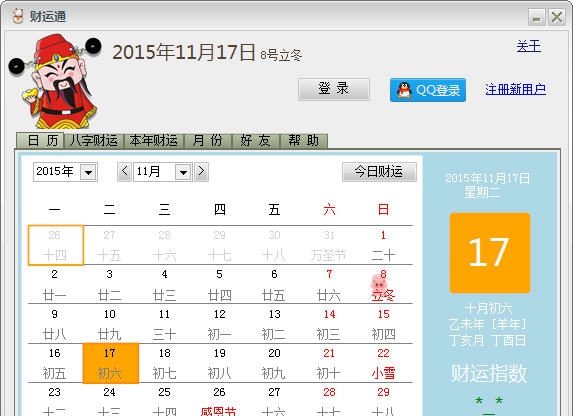The height and width of the screenshot is (416, 573).
Task: Click the God of Wealth mascot image
Action: coord(55,81)
